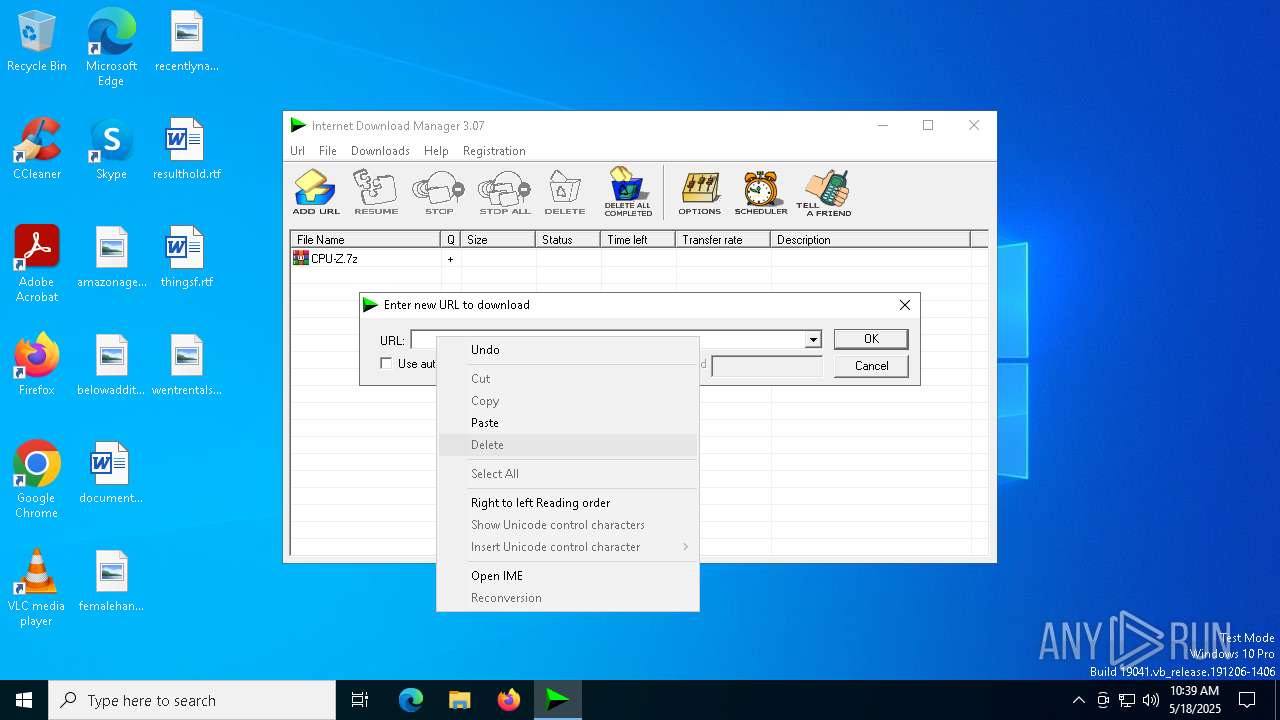Sort by the Size column header
Screen dimensions: 1280x720
click(499, 240)
